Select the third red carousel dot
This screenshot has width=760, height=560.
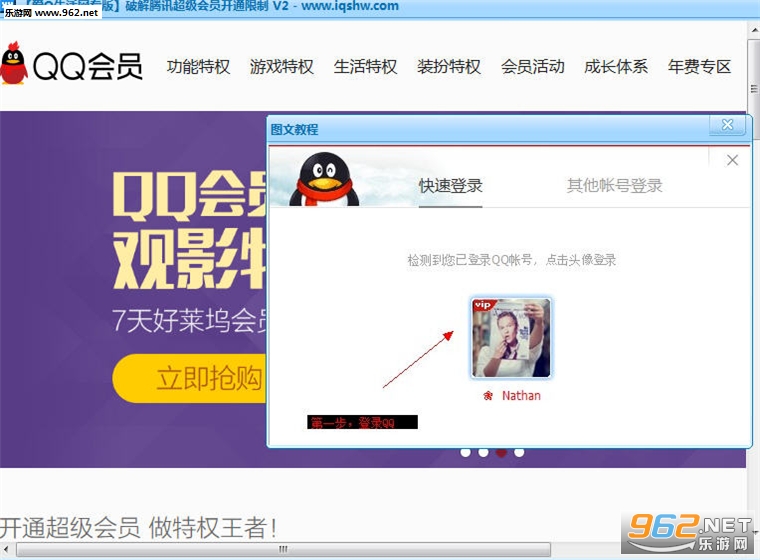pos(501,452)
